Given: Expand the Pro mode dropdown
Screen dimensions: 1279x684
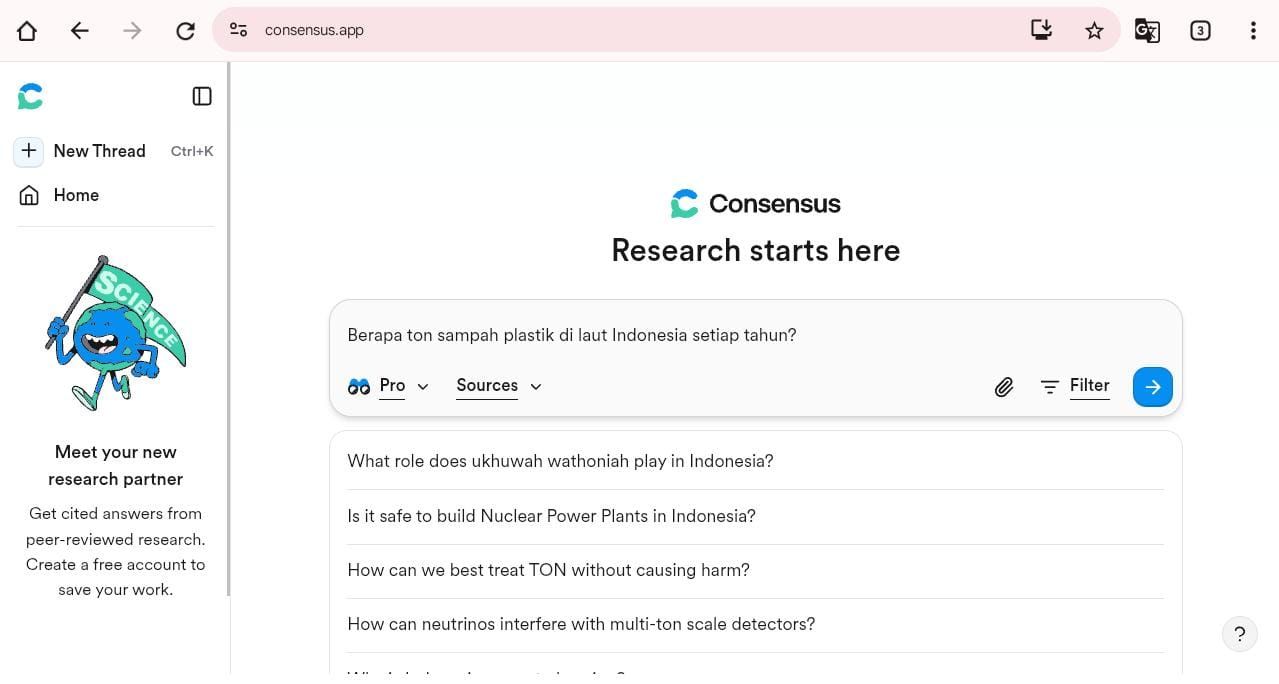Looking at the screenshot, I should point(389,386).
